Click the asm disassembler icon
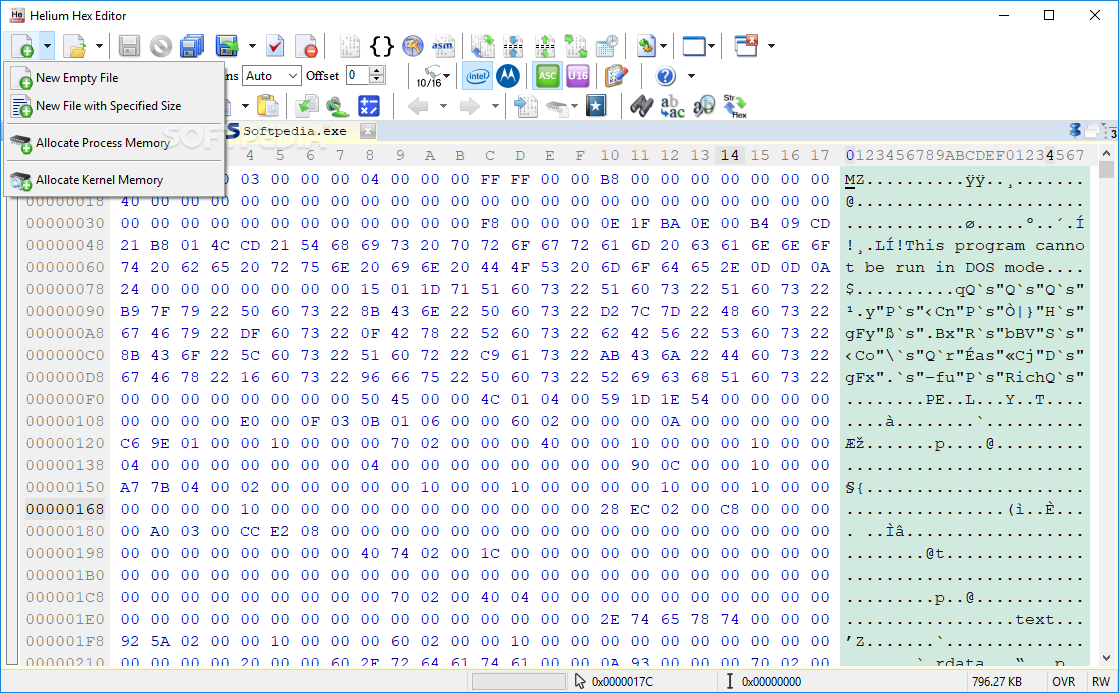This screenshot has width=1119, height=693. (x=442, y=46)
